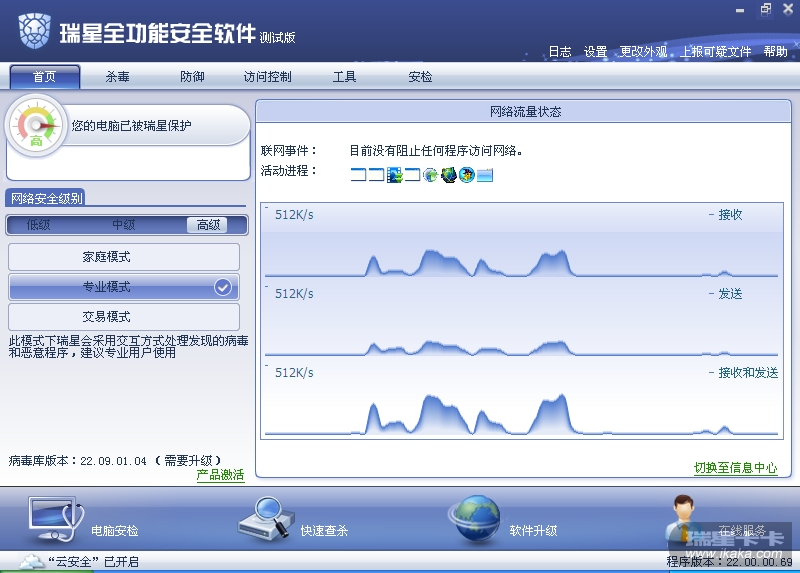Viewport: 800px width, 573px height.
Task: Collapse the 接收 traffic graph
Action: click(711, 215)
